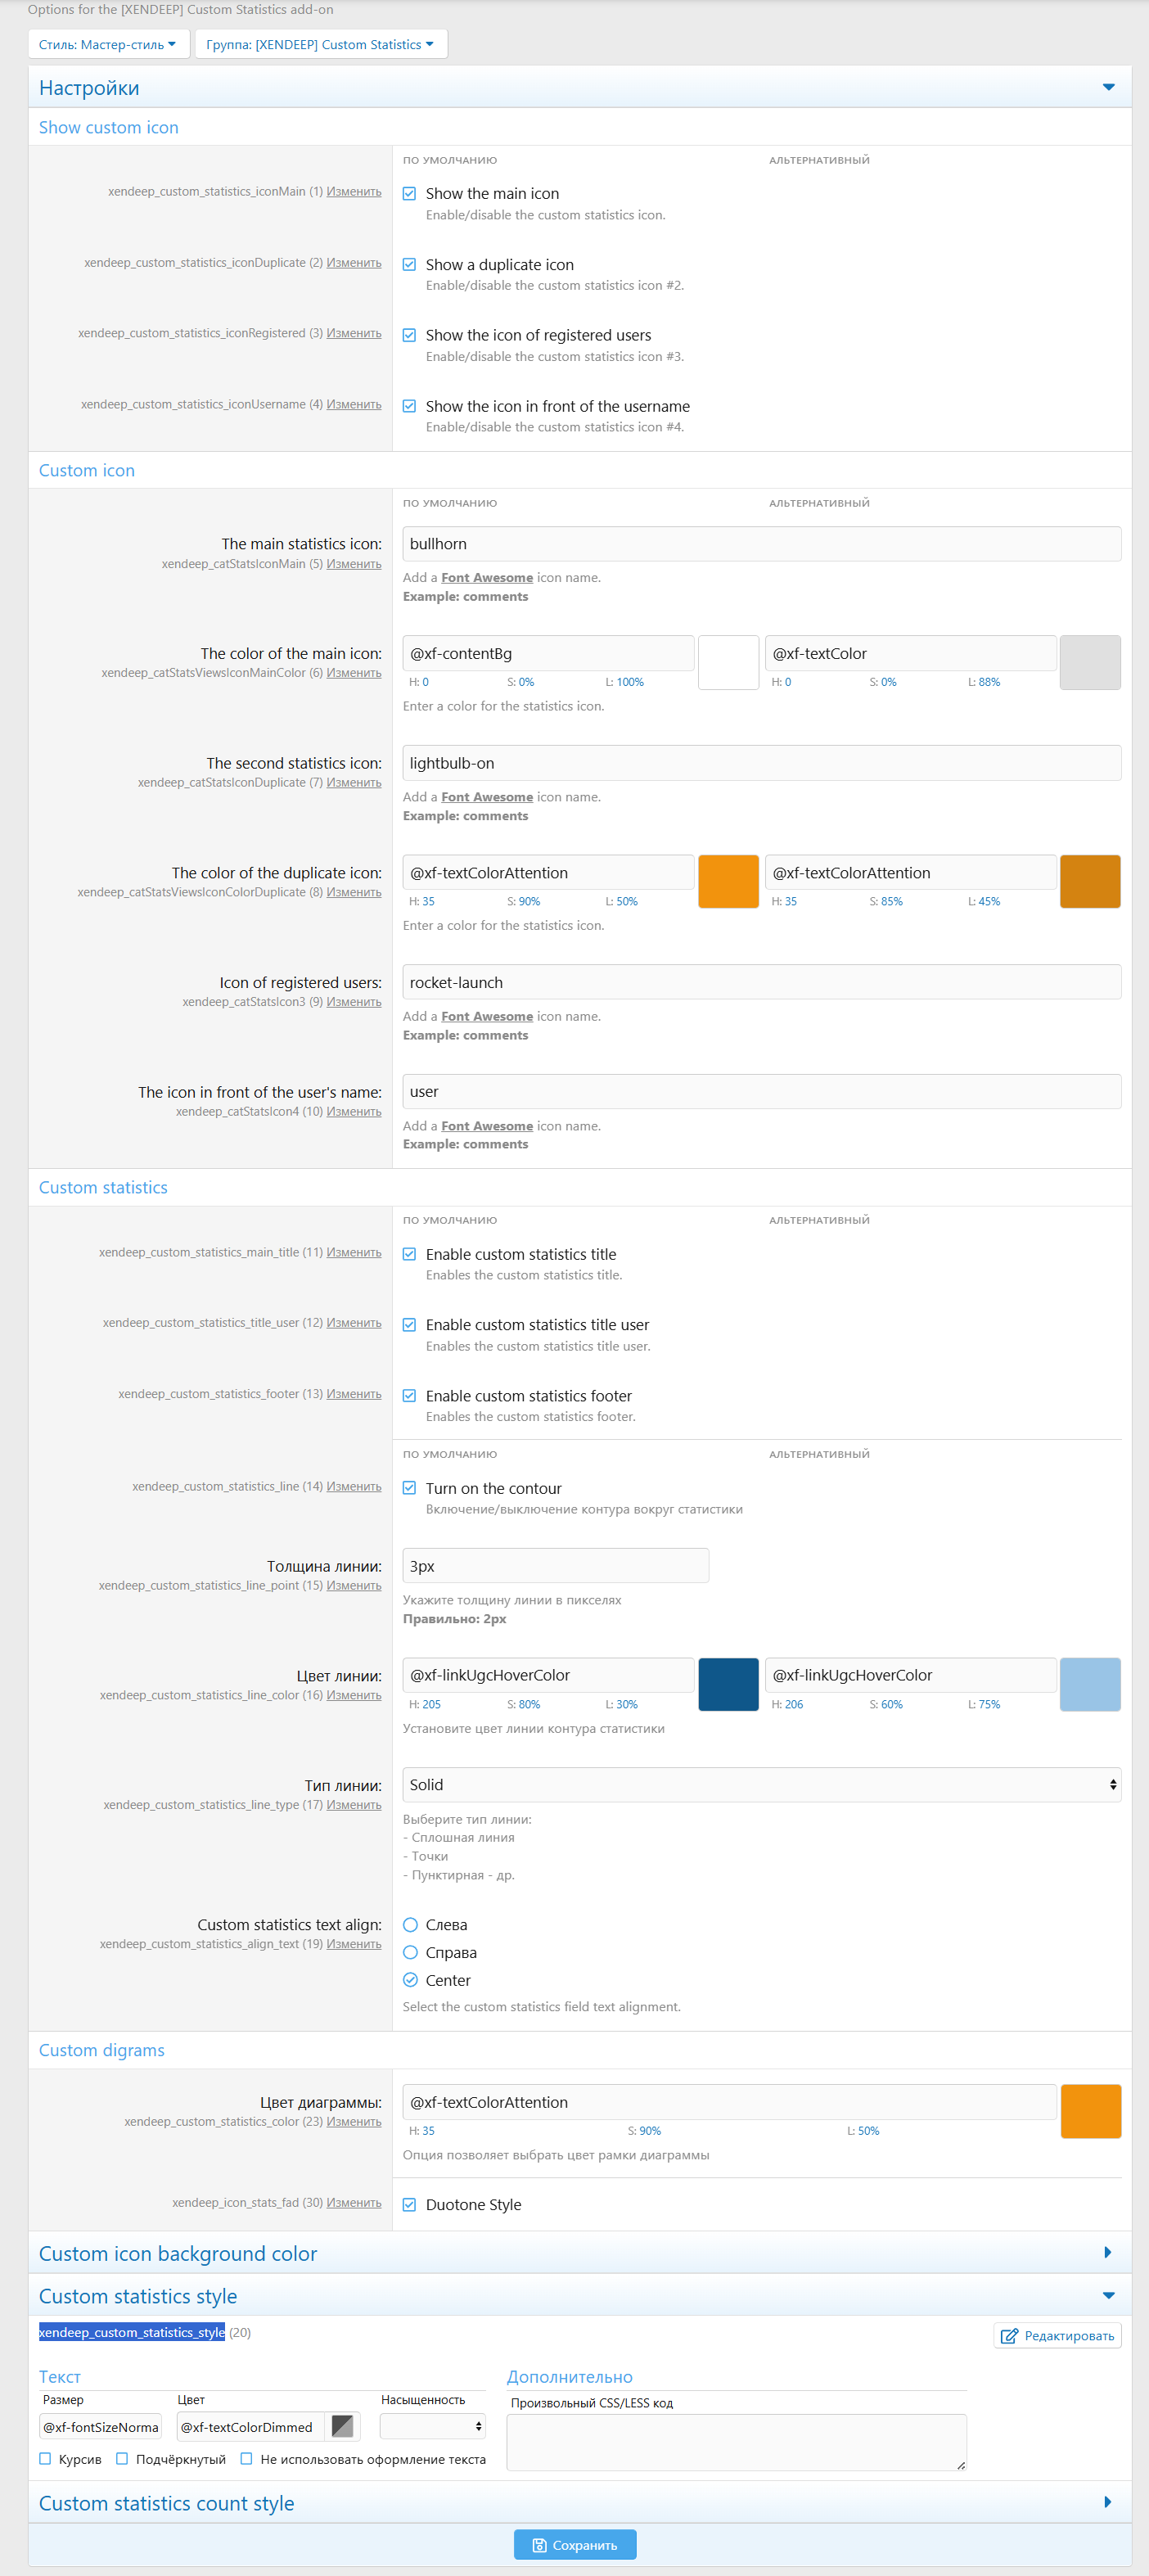This screenshot has height=2576, width=1149.
Task: Open the Группа: [XENDEEP] Custom Statistics dropdown
Action: (x=320, y=45)
